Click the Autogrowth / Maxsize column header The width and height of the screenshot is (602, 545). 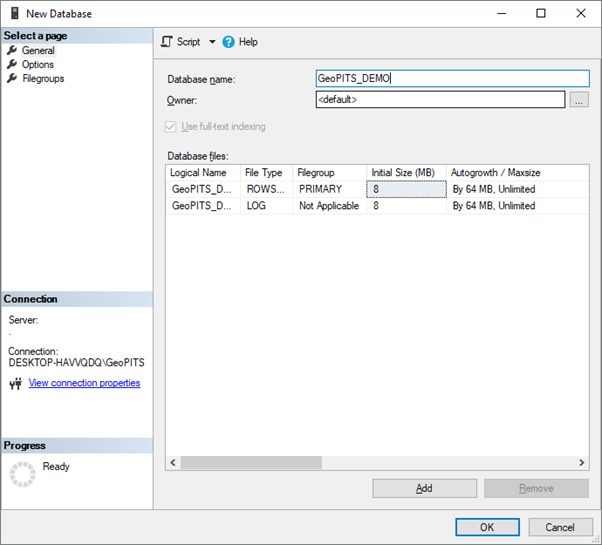518,173
